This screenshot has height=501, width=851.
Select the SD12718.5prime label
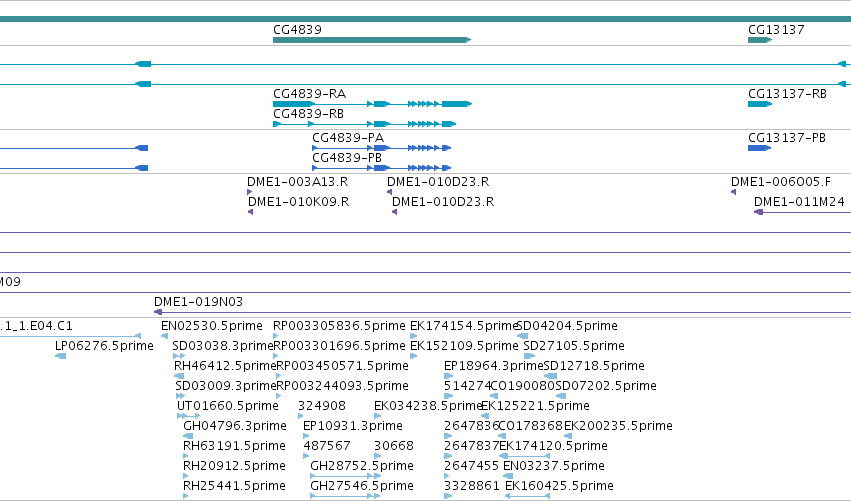(x=594, y=366)
